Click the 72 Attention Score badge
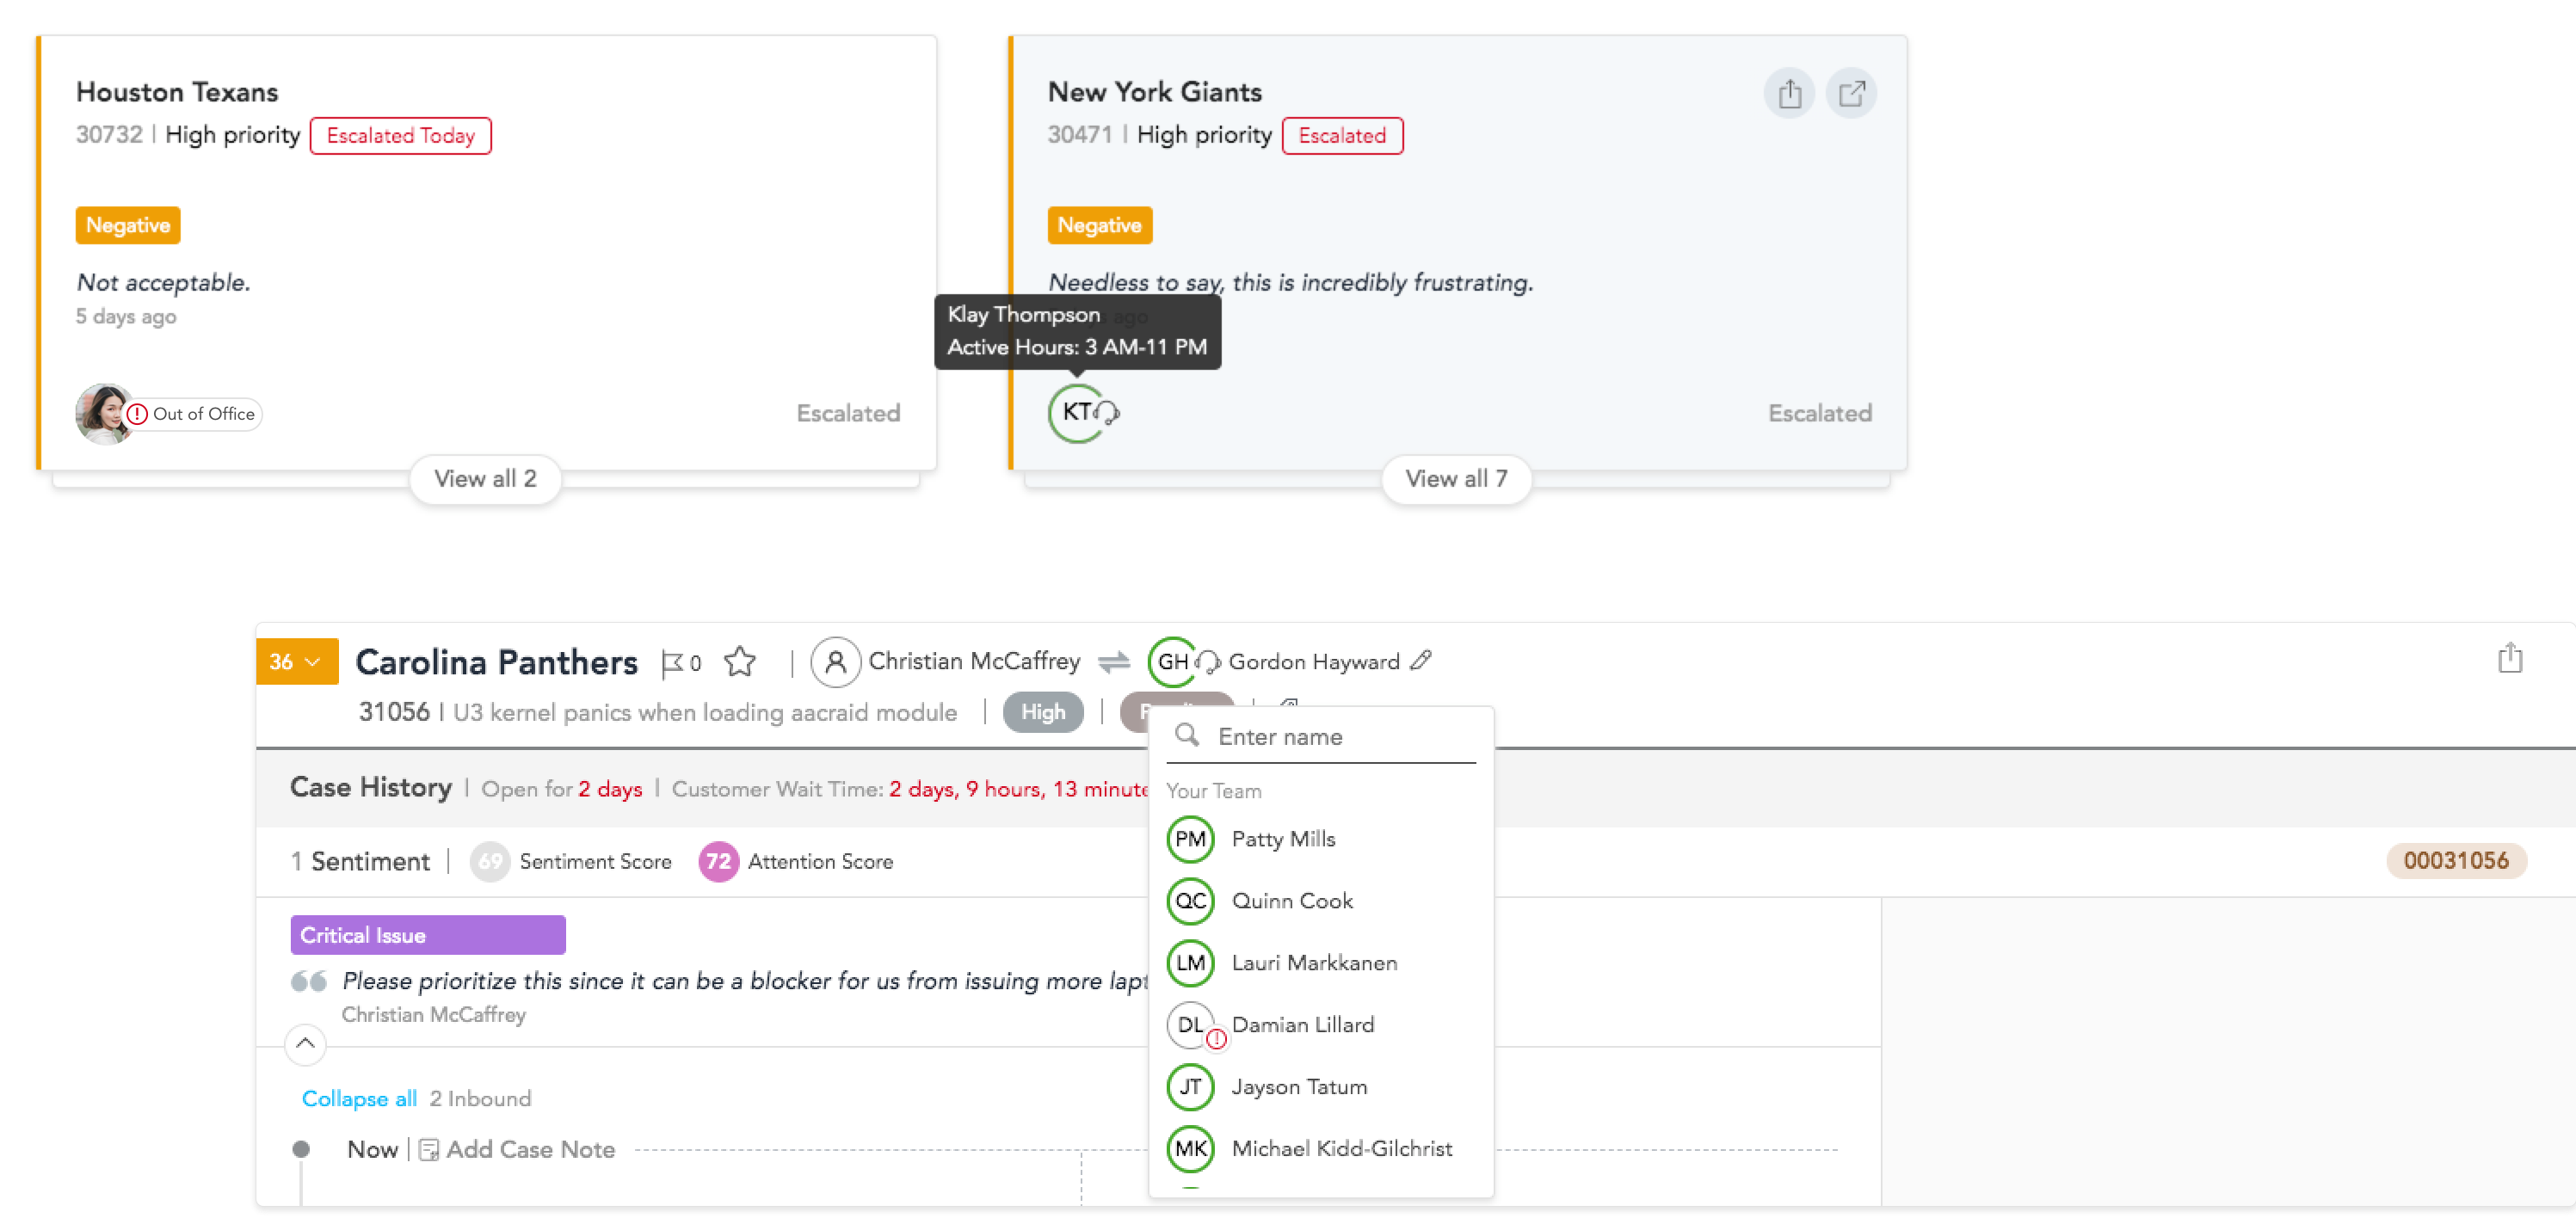The height and width of the screenshot is (1218, 2576). pyautogui.click(x=718, y=862)
